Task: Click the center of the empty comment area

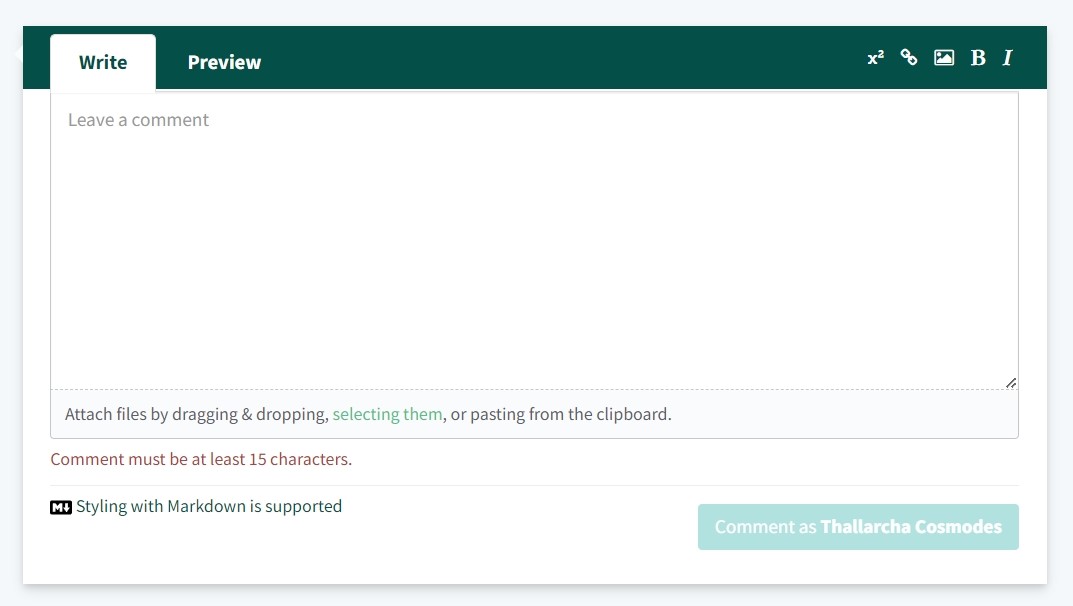Action: [x=534, y=240]
